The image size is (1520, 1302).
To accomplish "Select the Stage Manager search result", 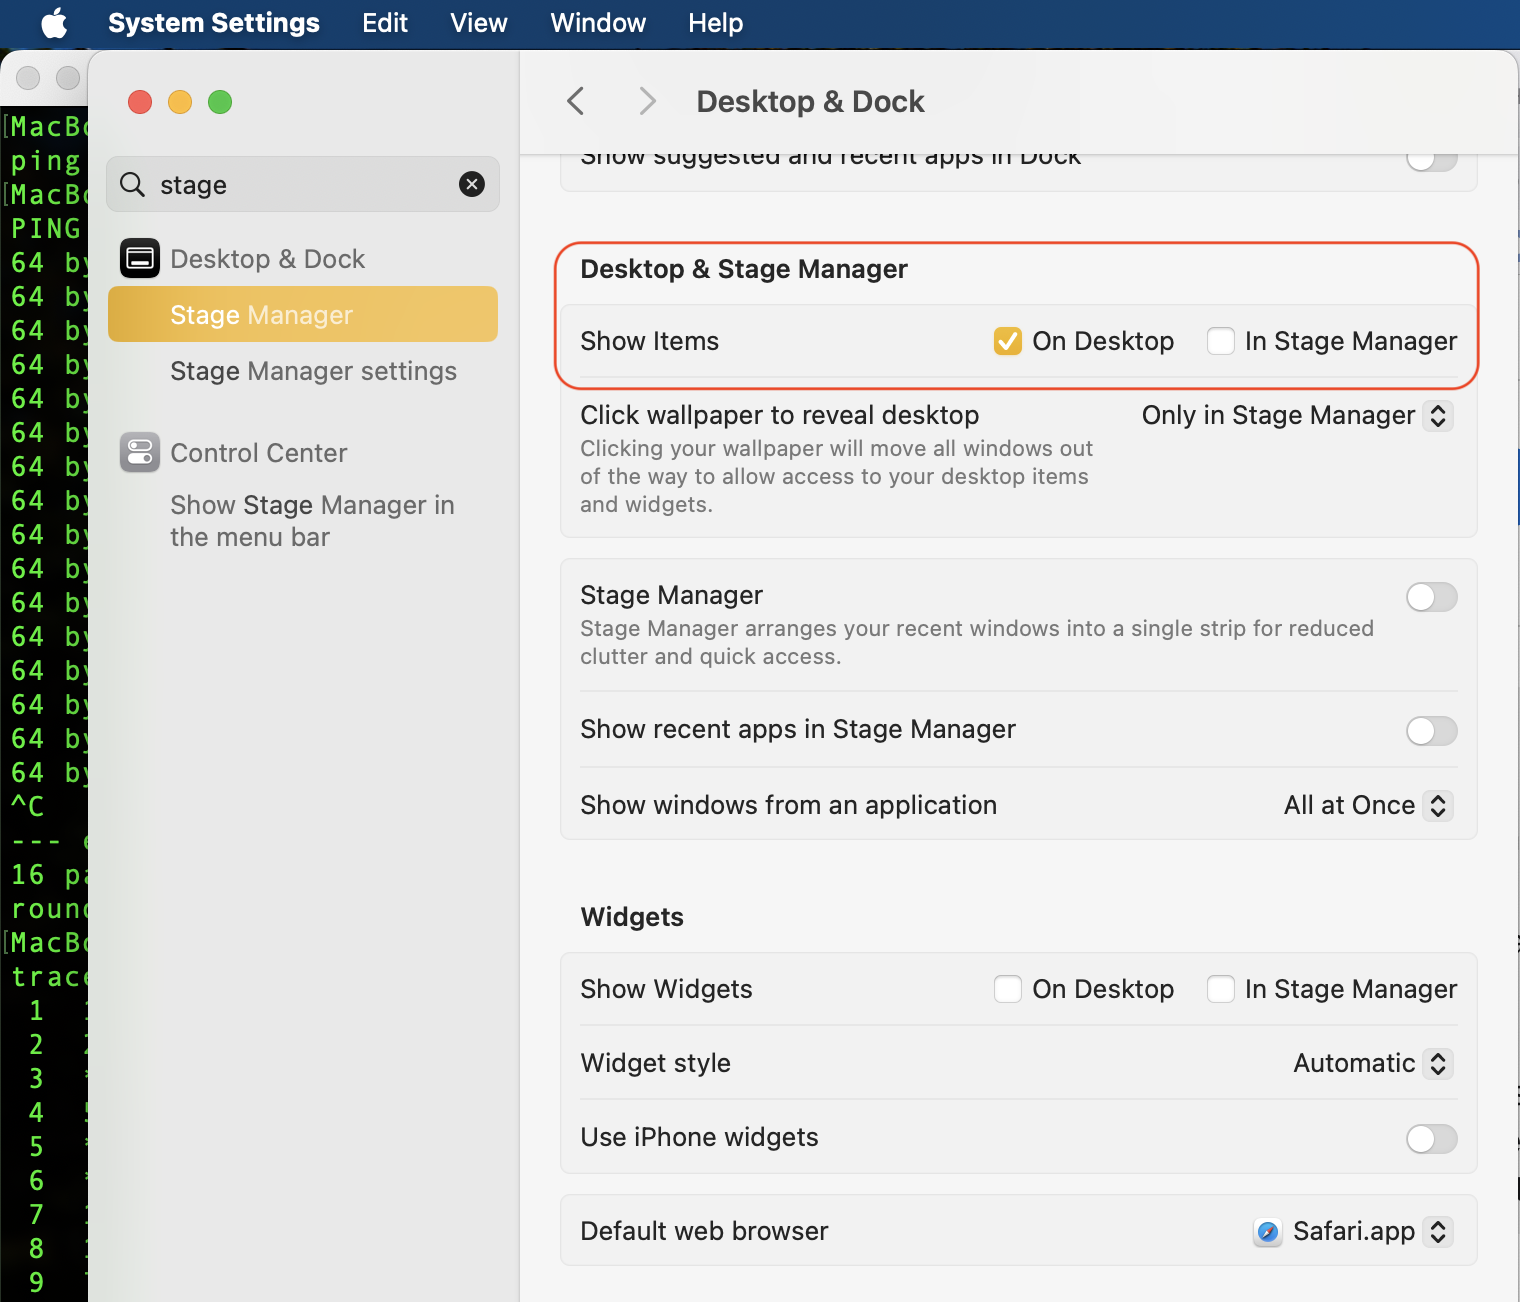I will [x=303, y=314].
